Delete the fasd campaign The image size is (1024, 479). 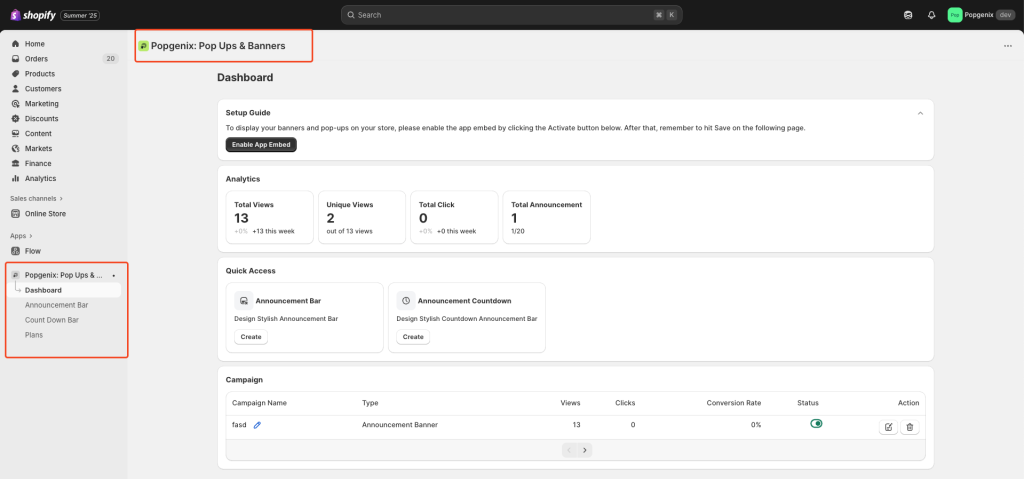(x=910, y=427)
